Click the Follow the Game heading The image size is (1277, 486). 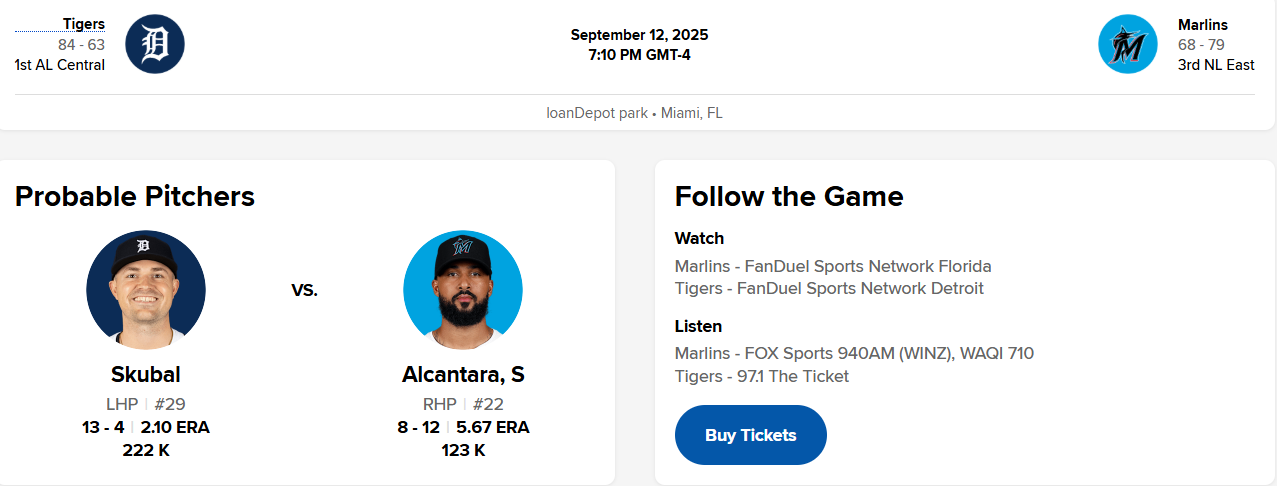789,196
